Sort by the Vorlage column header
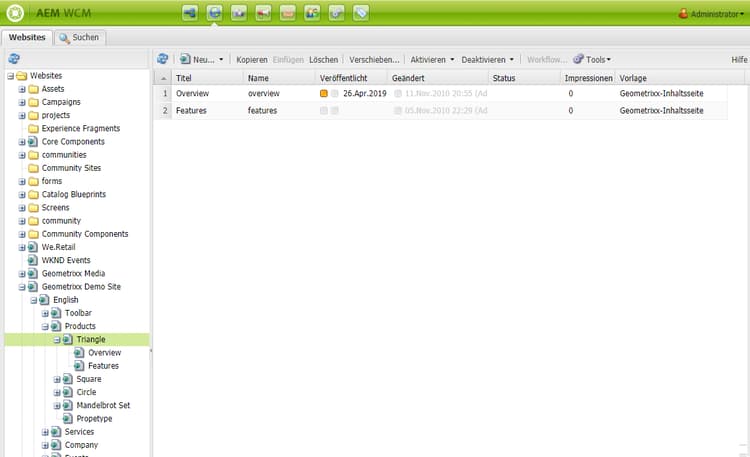The width and height of the screenshot is (750, 457). 680,78
